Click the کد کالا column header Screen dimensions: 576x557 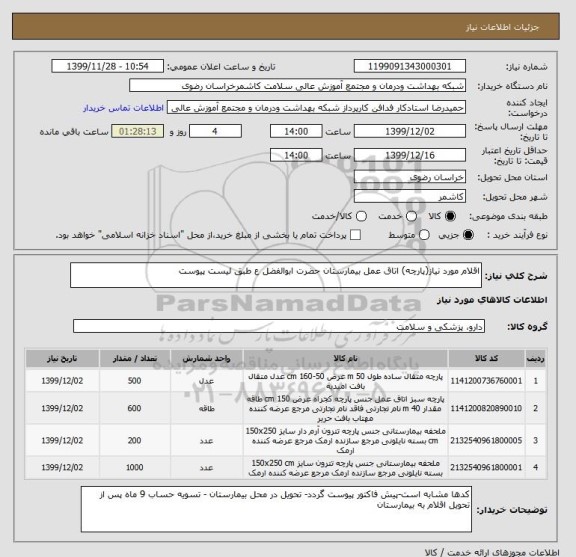click(486, 359)
